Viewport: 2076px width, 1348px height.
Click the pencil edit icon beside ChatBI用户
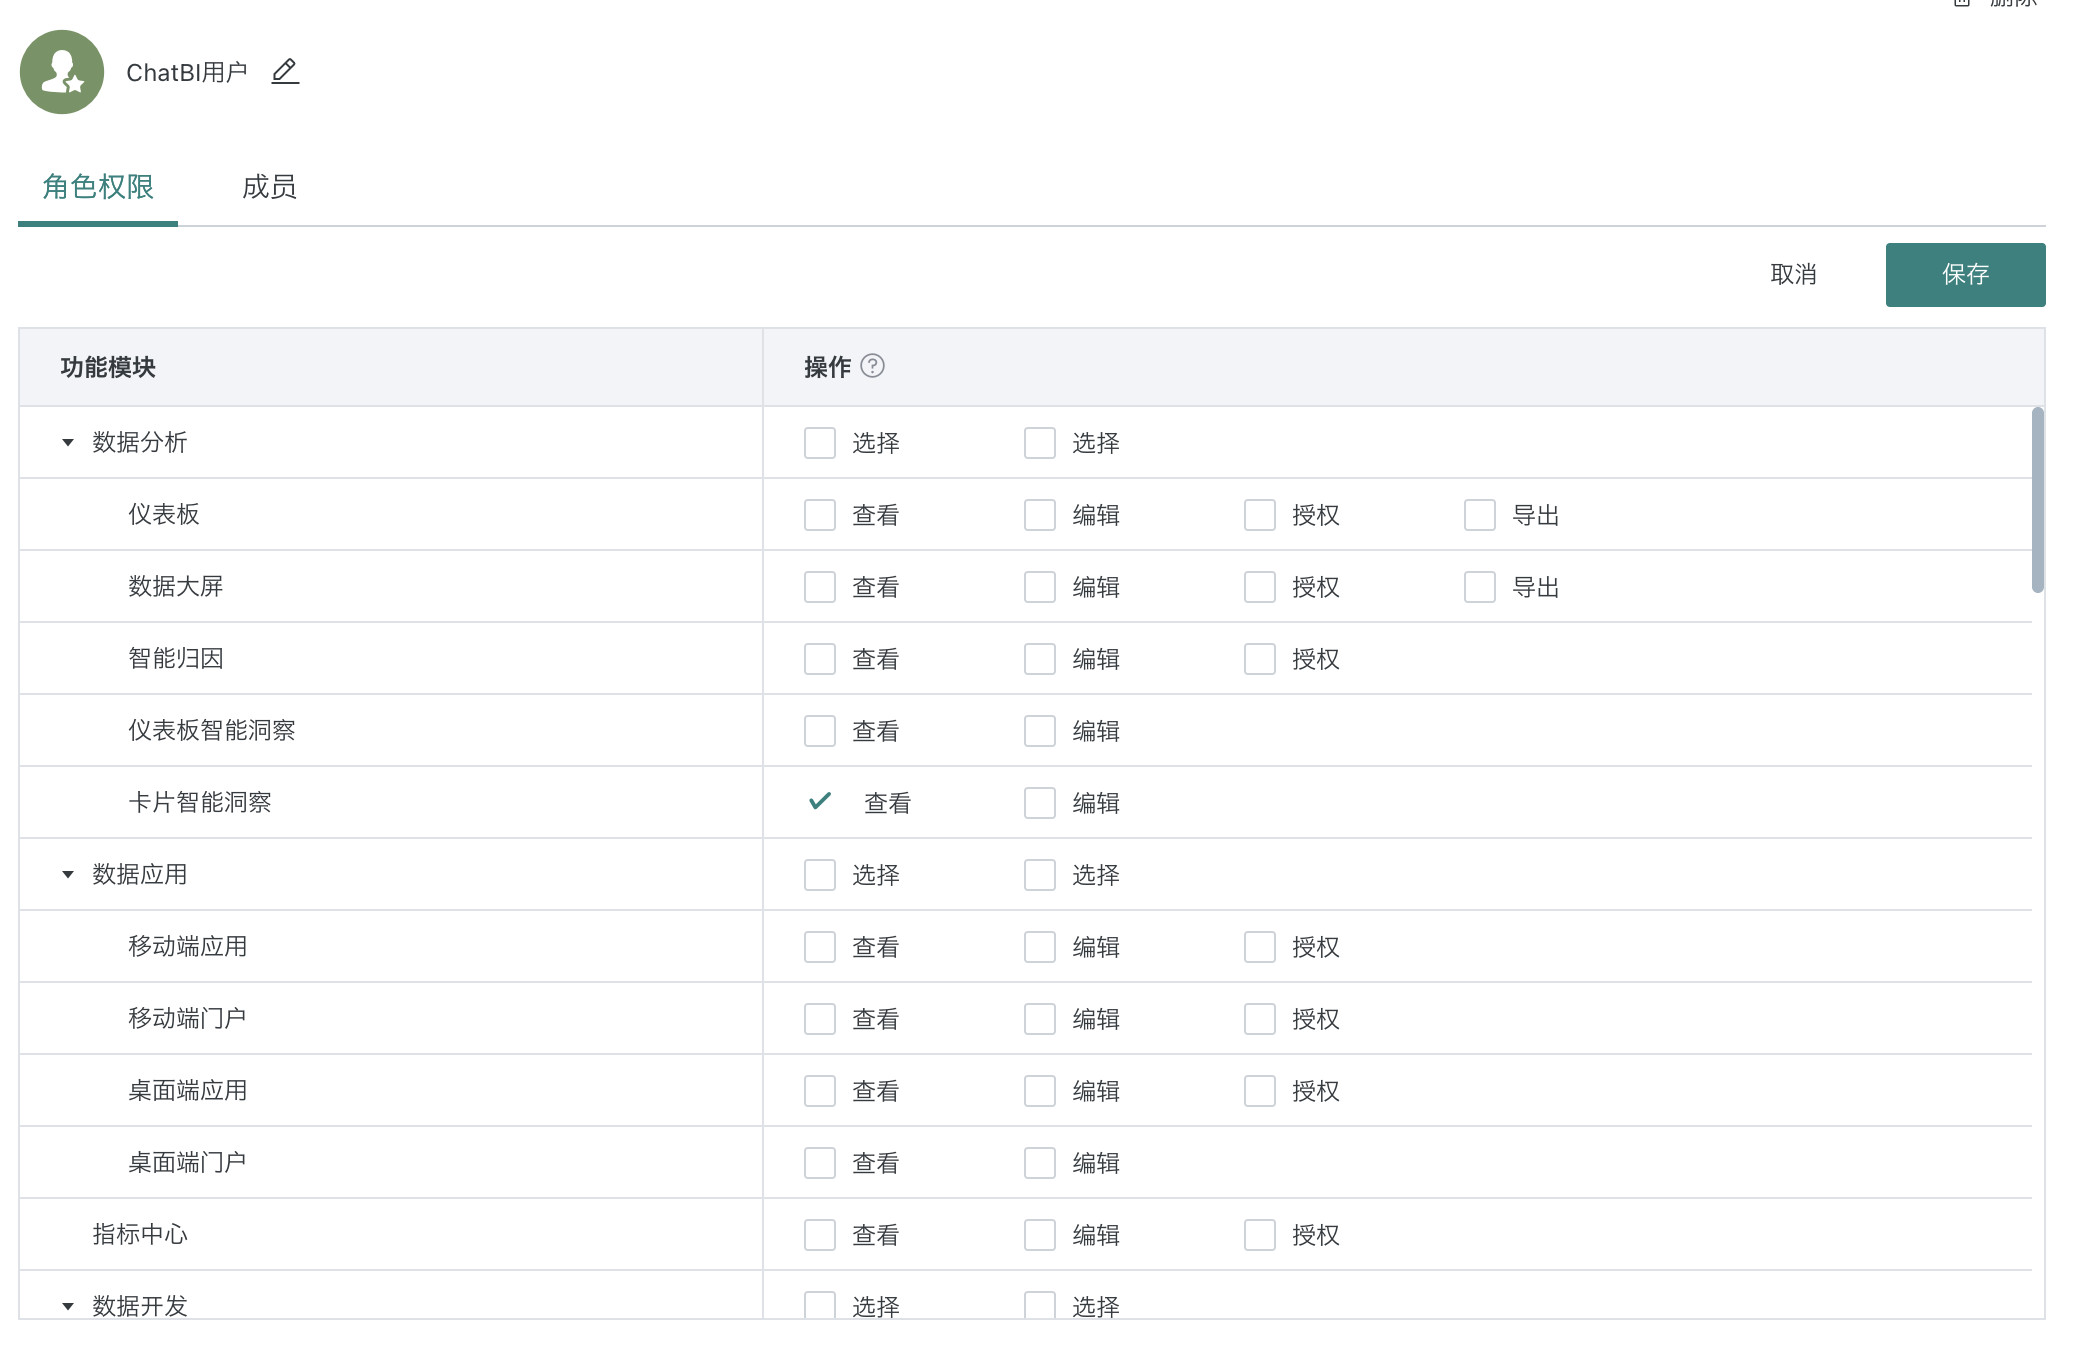pyautogui.click(x=285, y=71)
